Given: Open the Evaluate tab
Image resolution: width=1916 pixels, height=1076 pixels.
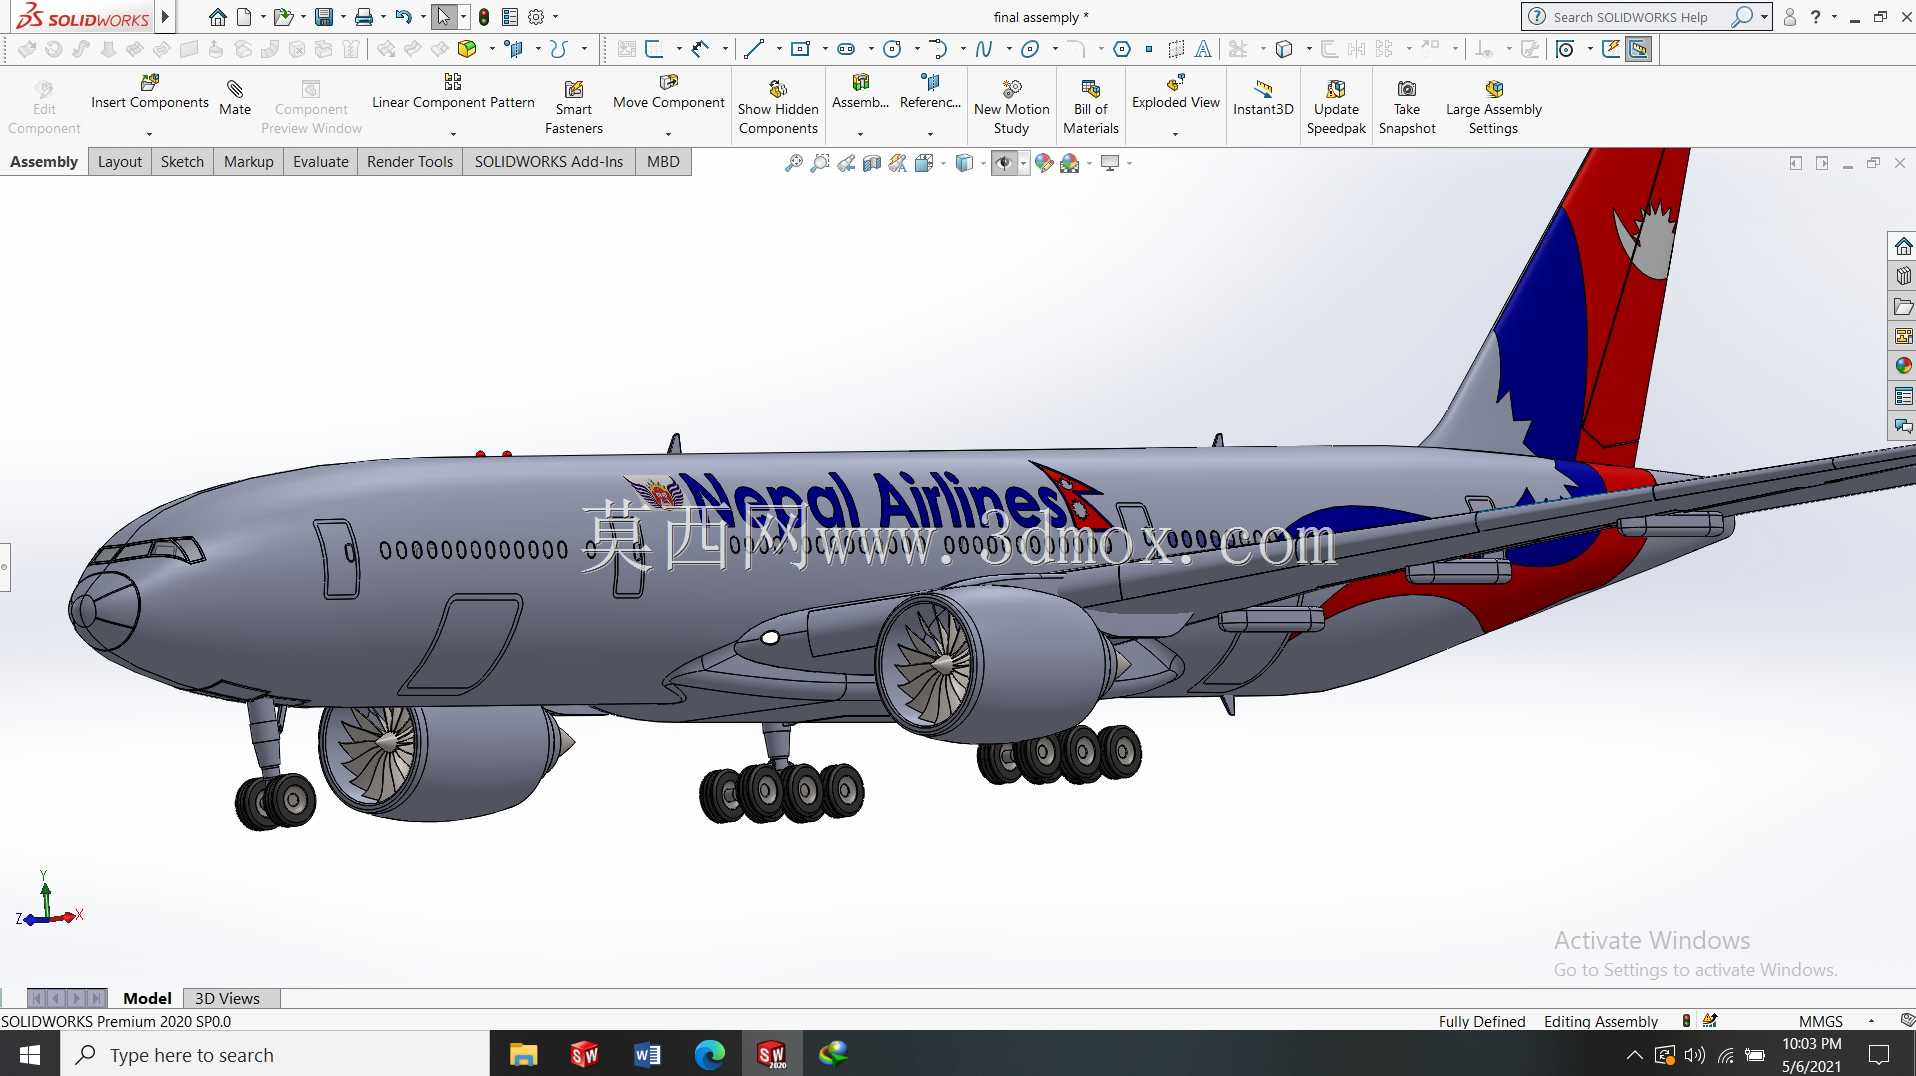Looking at the screenshot, I should [321, 162].
